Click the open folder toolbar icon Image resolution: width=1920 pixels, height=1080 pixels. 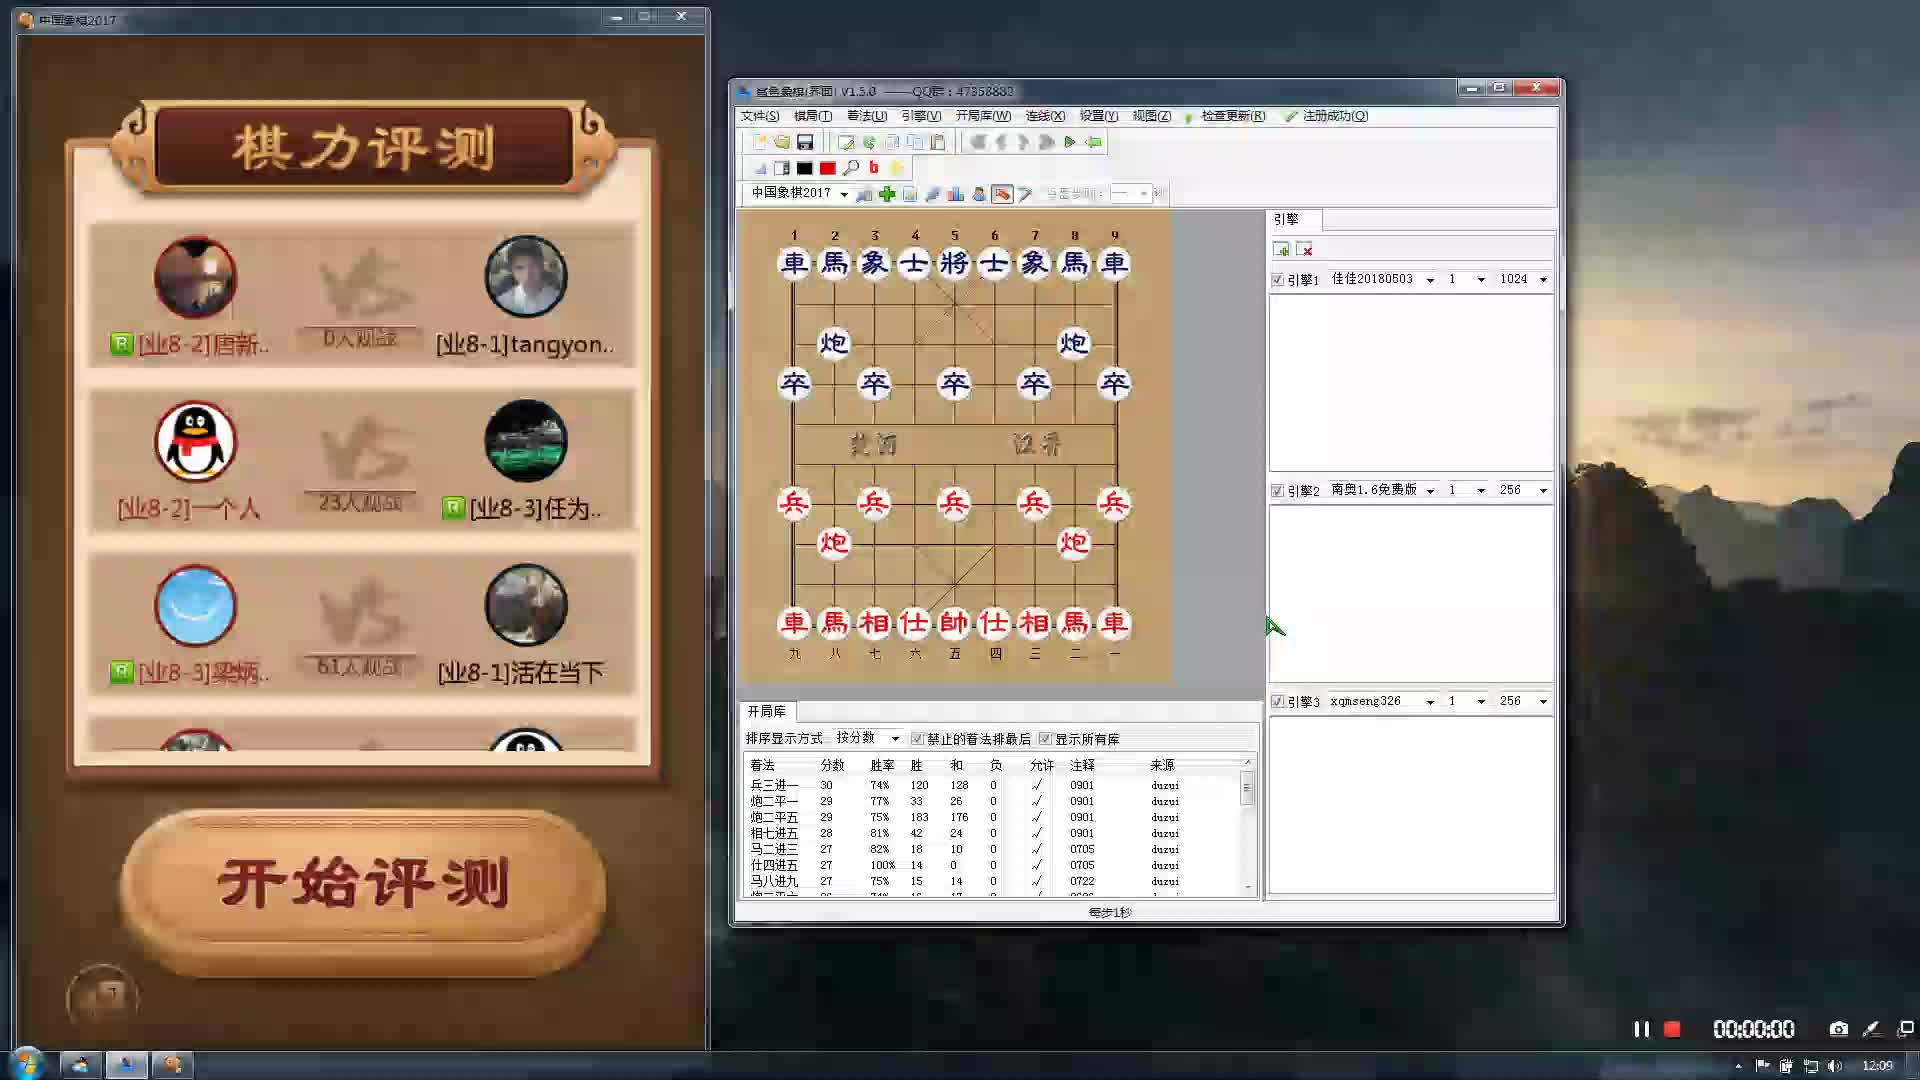pos(782,142)
